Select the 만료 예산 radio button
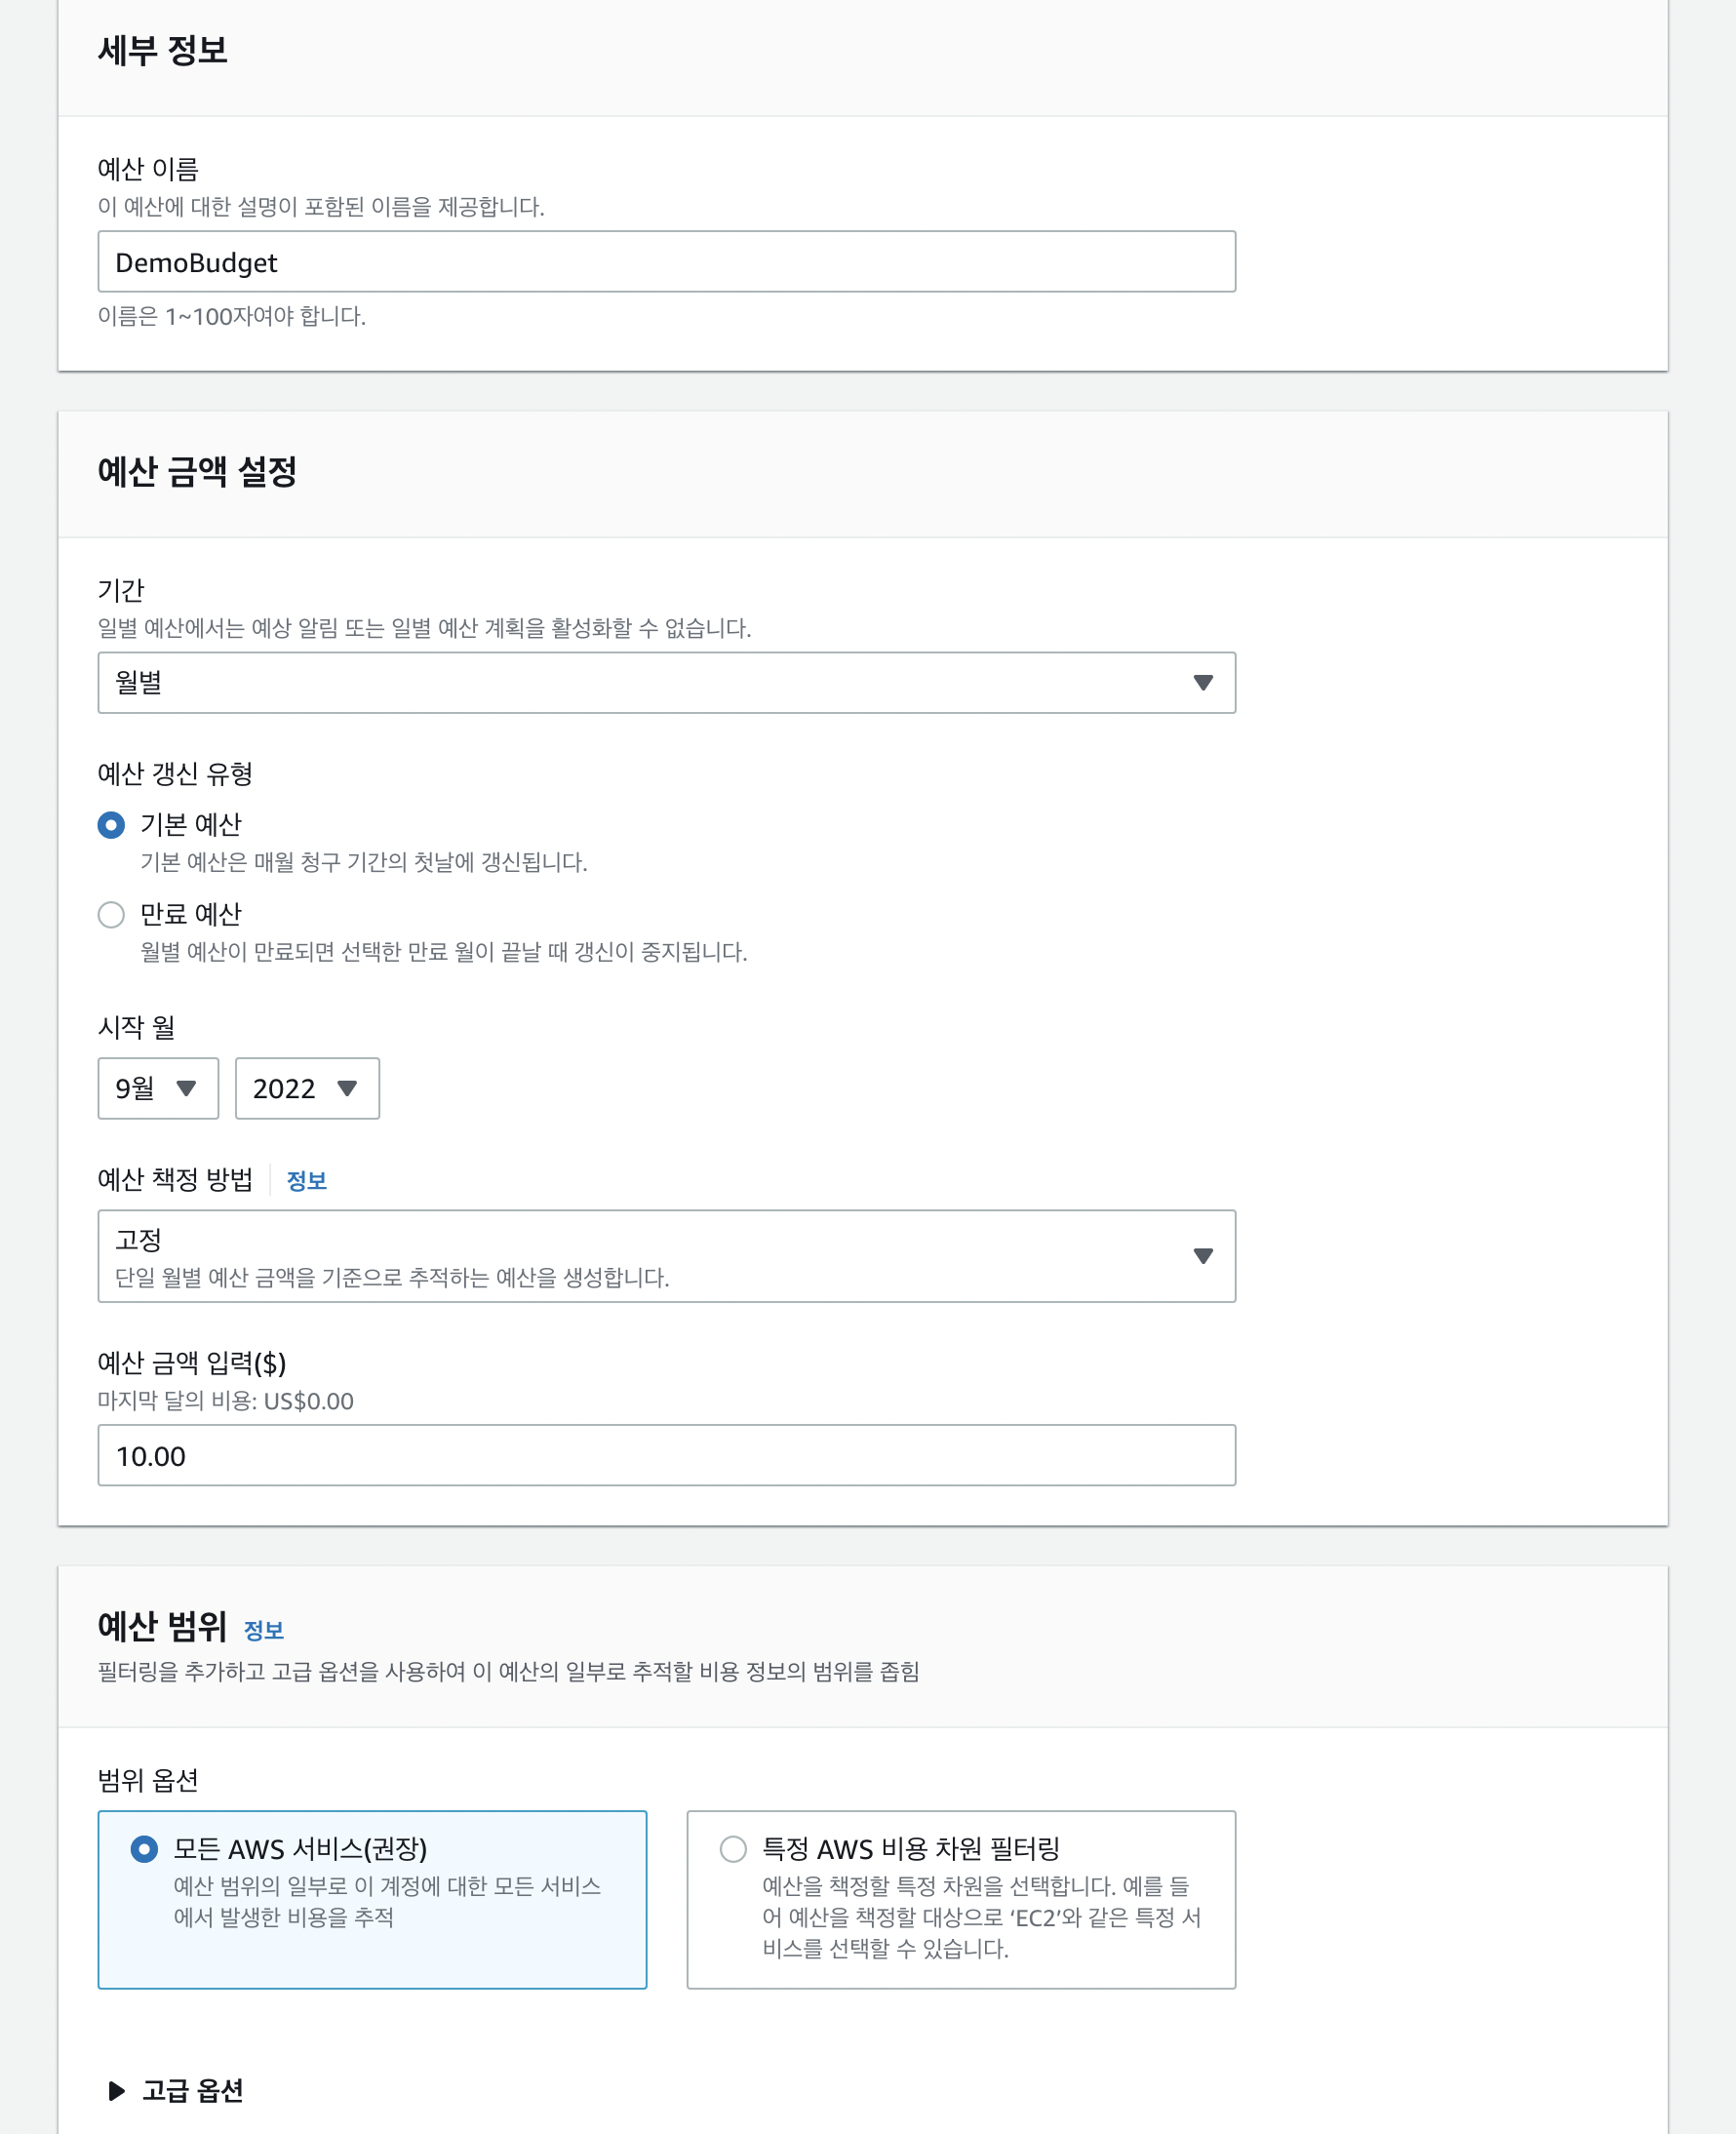This screenshot has width=1736, height=2134. 111,915
